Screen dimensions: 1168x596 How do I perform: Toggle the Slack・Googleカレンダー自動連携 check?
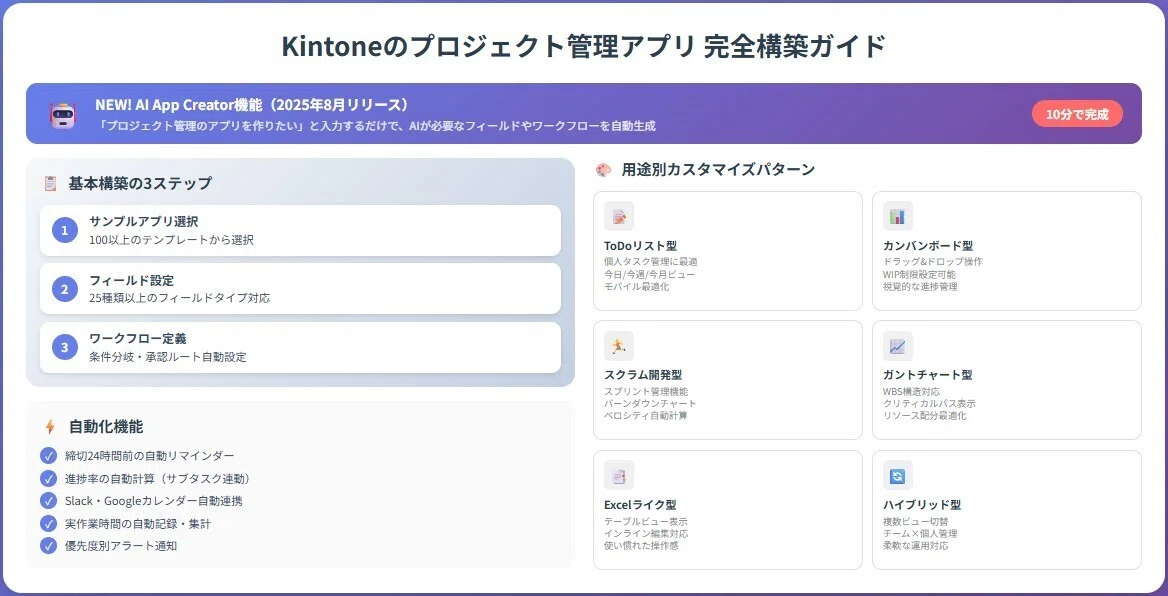[48, 501]
